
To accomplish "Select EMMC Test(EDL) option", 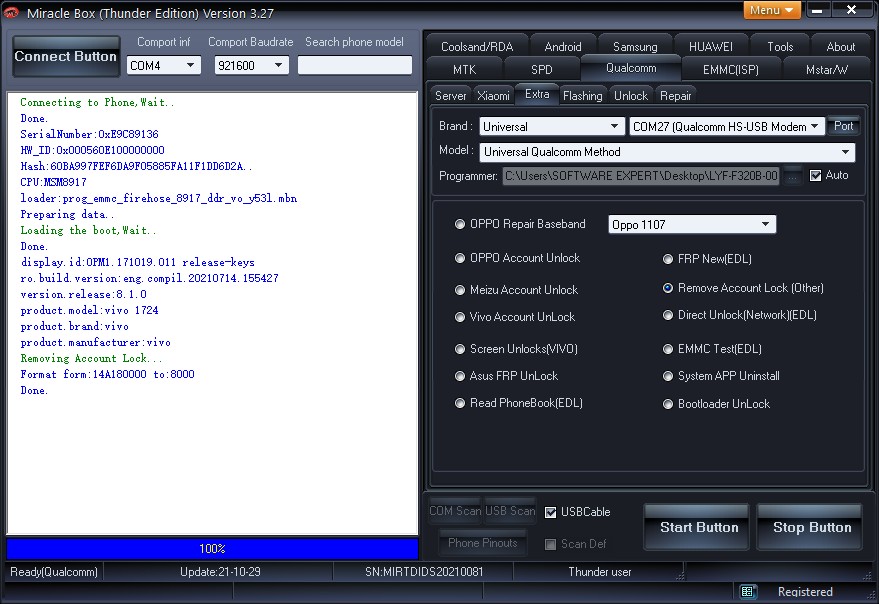I will (x=668, y=349).
